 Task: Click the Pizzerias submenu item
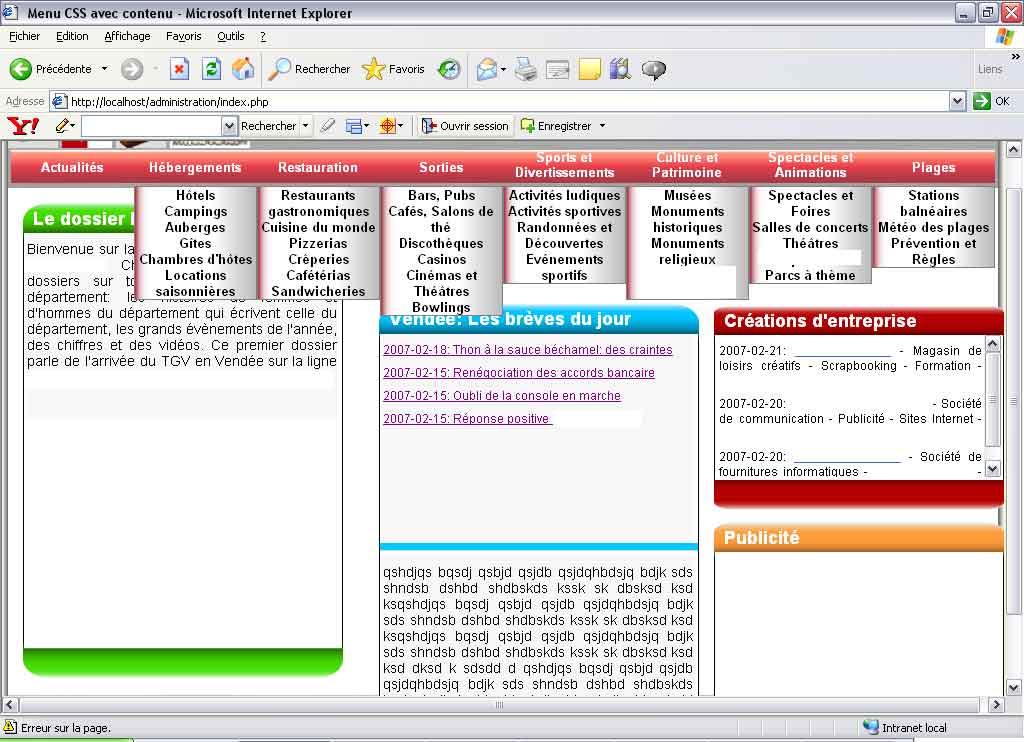318,243
